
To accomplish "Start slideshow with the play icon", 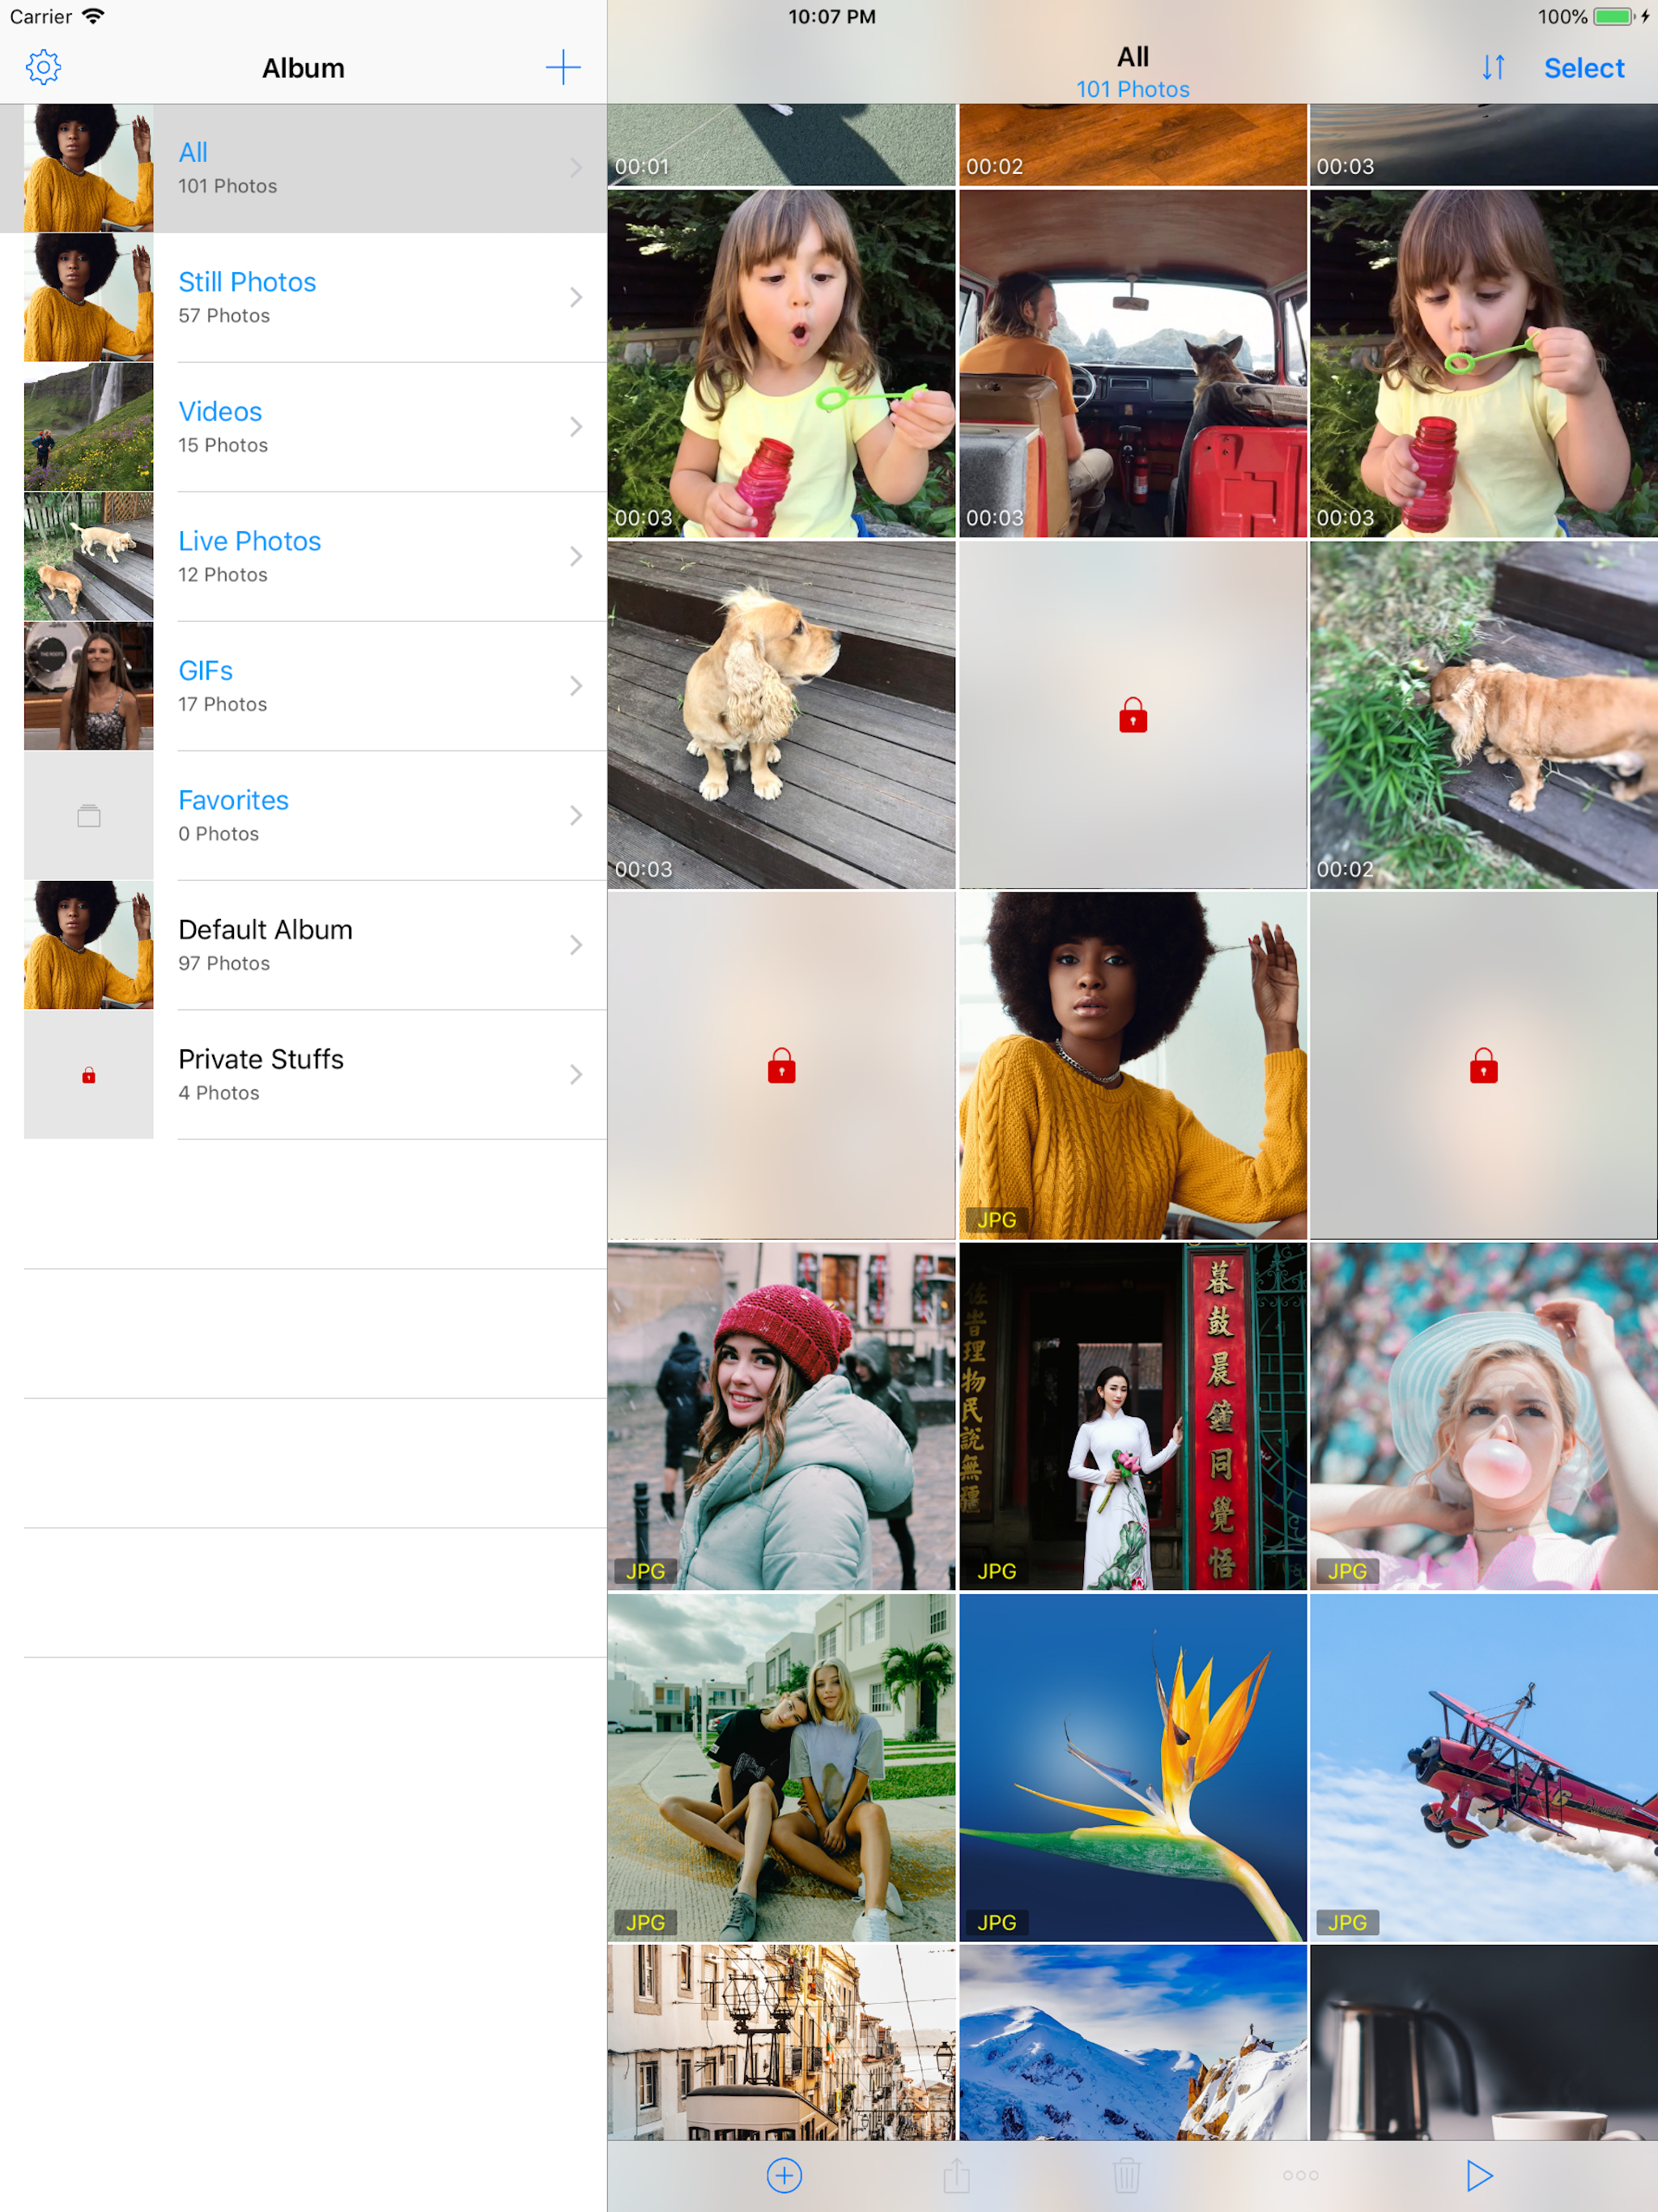I will 1478,2175.
